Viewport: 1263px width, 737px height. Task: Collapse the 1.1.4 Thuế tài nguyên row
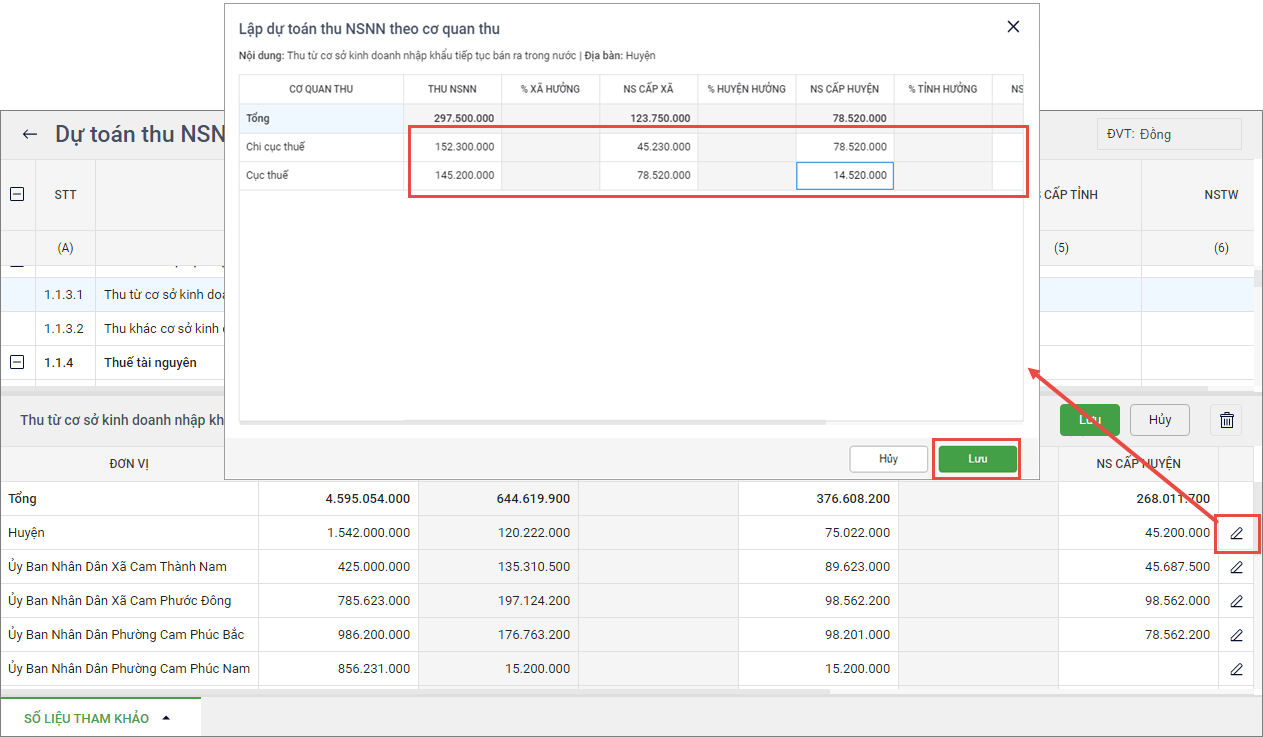pyautogui.click(x=17, y=363)
